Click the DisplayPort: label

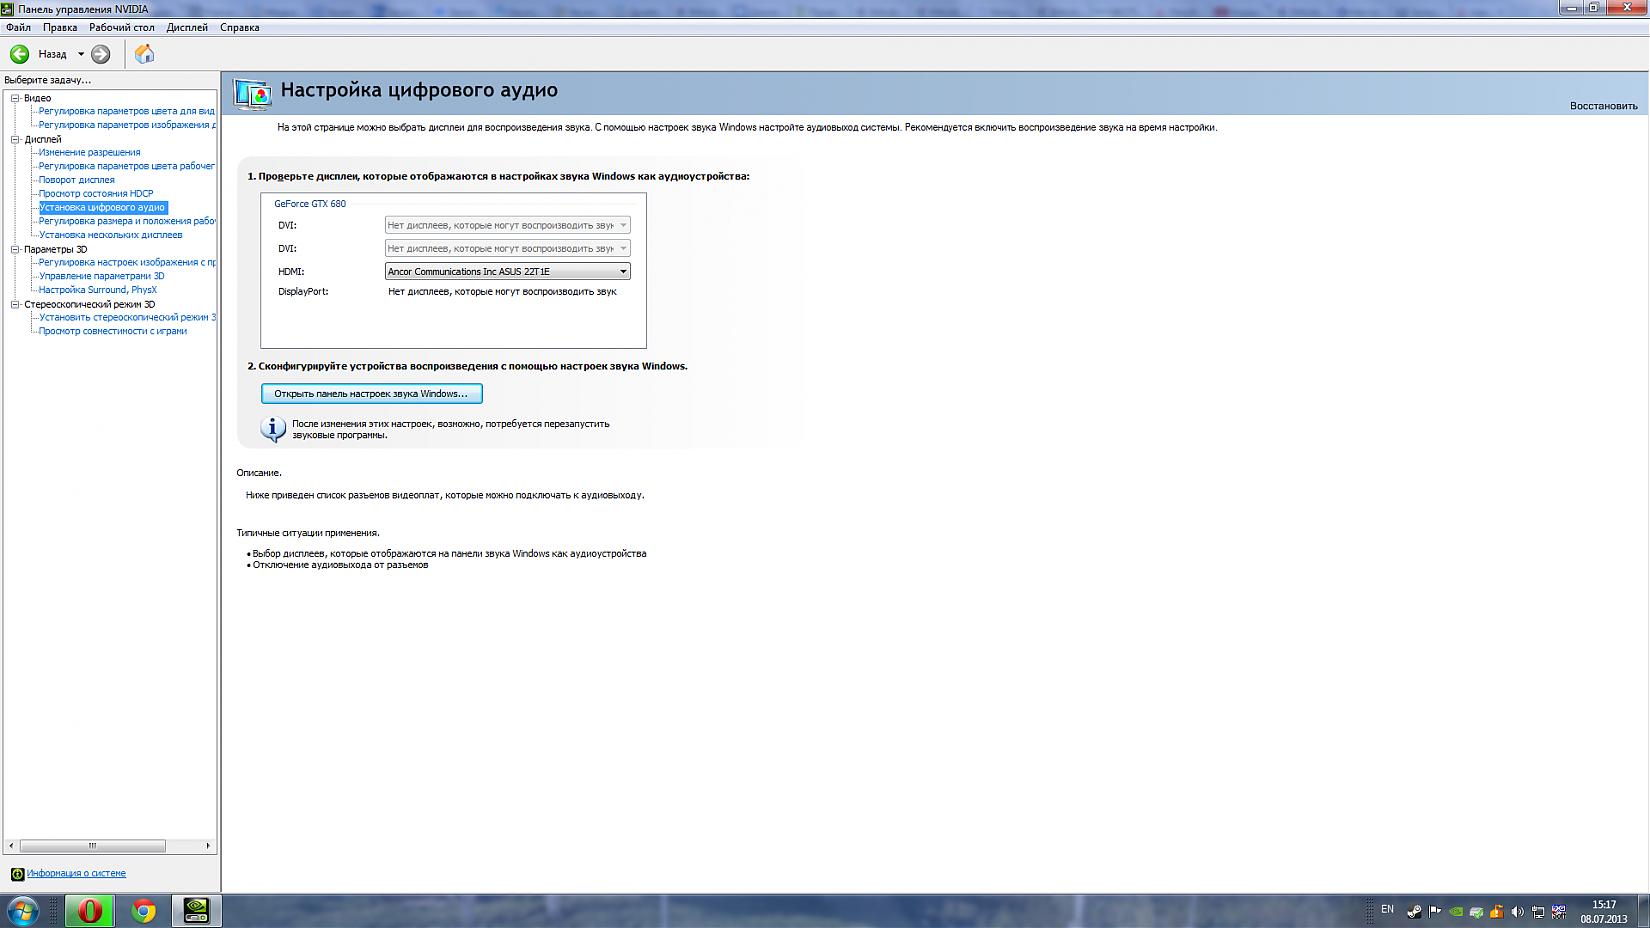303,292
